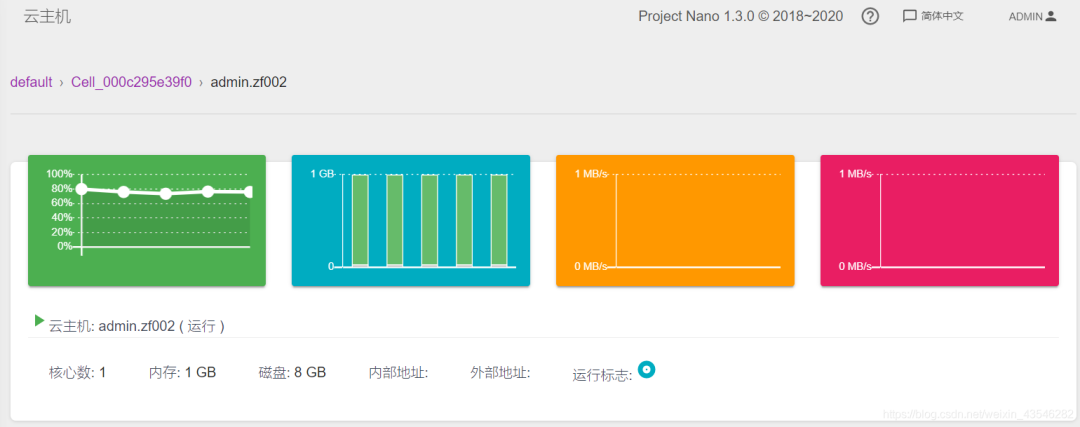The height and width of the screenshot is (427, 1080).
Task: Open the help question mark icon
Action: pos(870,17)
